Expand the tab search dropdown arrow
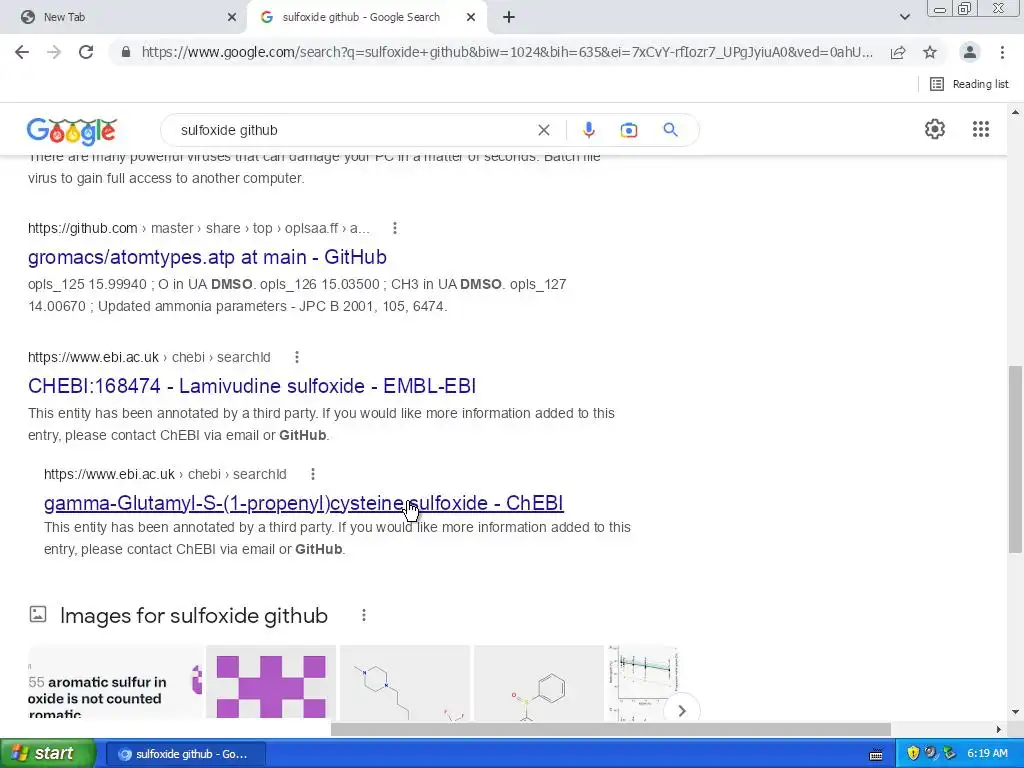The image size is (1024, 768). click(904, 17)
